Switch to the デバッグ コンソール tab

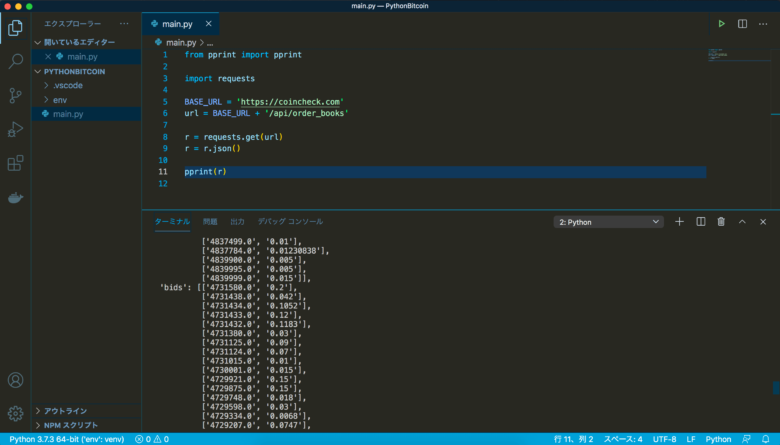[290, 221]
